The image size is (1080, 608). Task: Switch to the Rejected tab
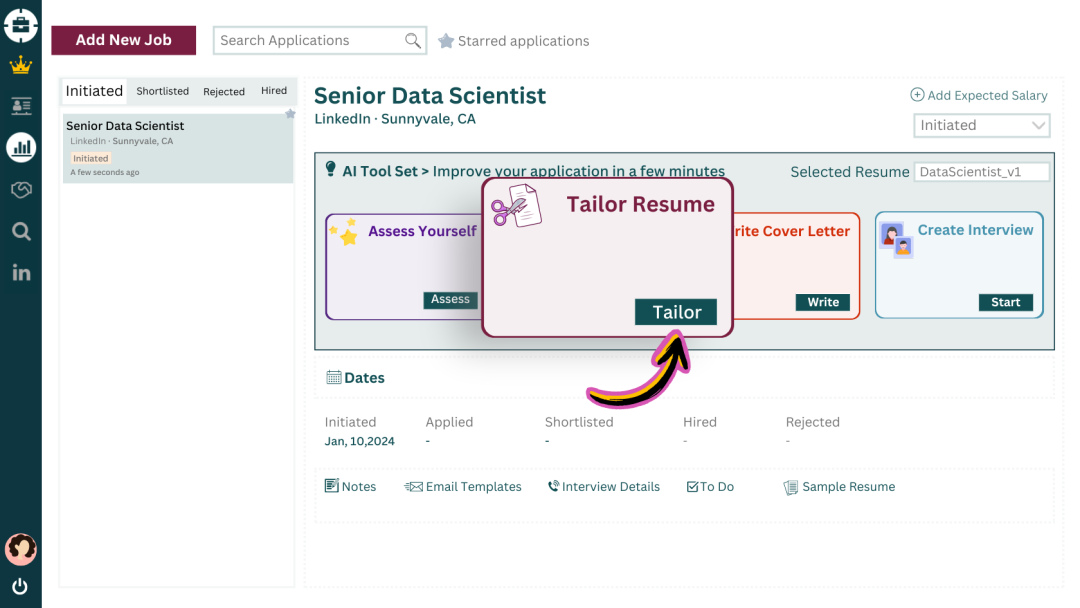(x=224, y=91)
